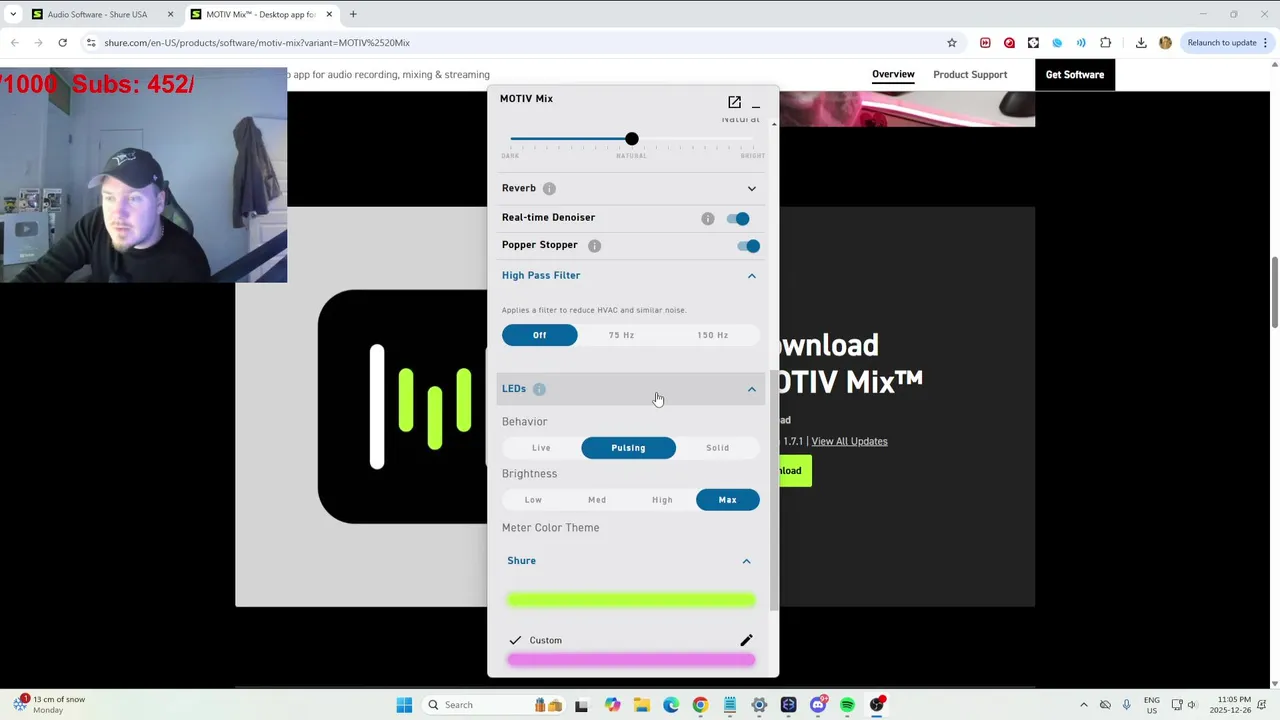Open the Overview page tab

click(893, 74)
